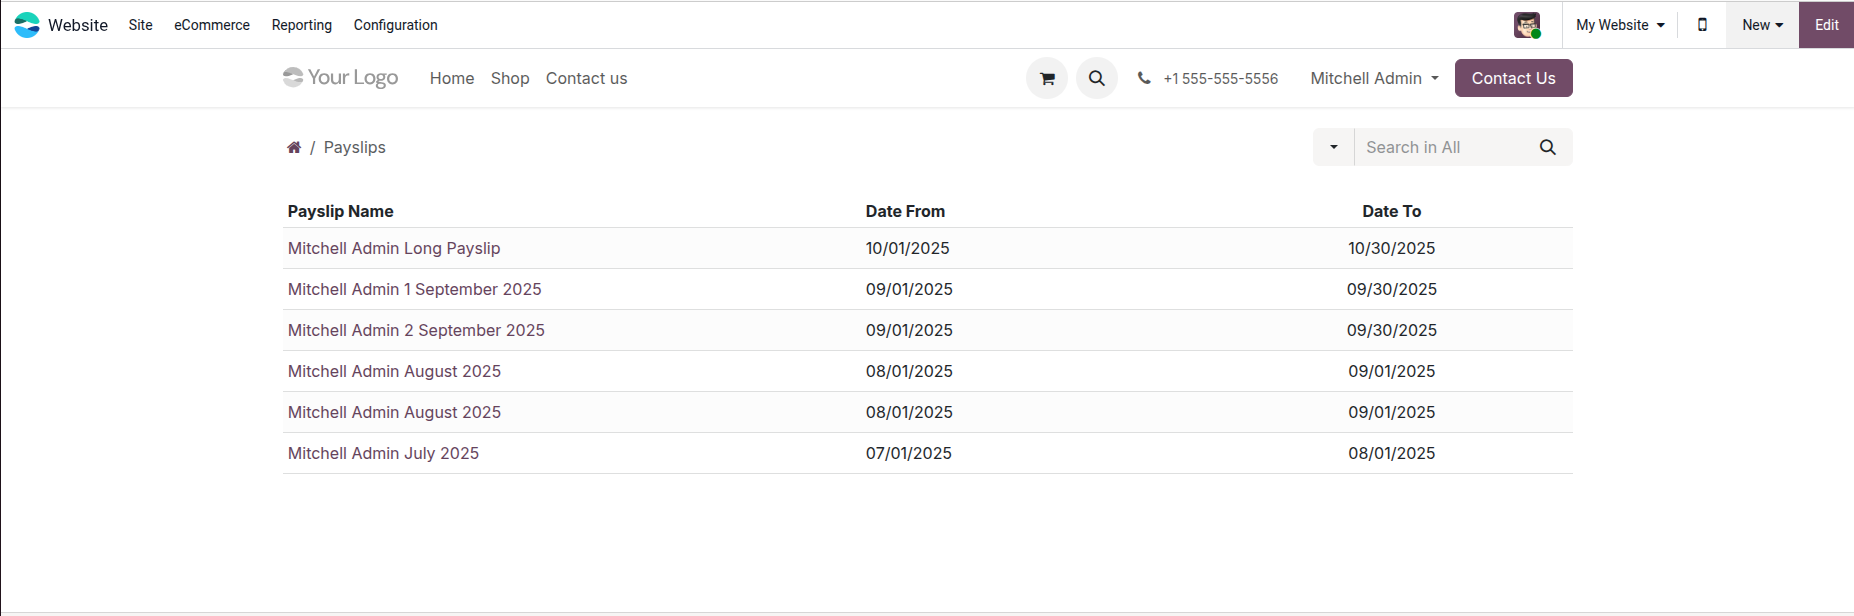
Task: Open the shopping cart icon
Action: [x=1047, y=78]
